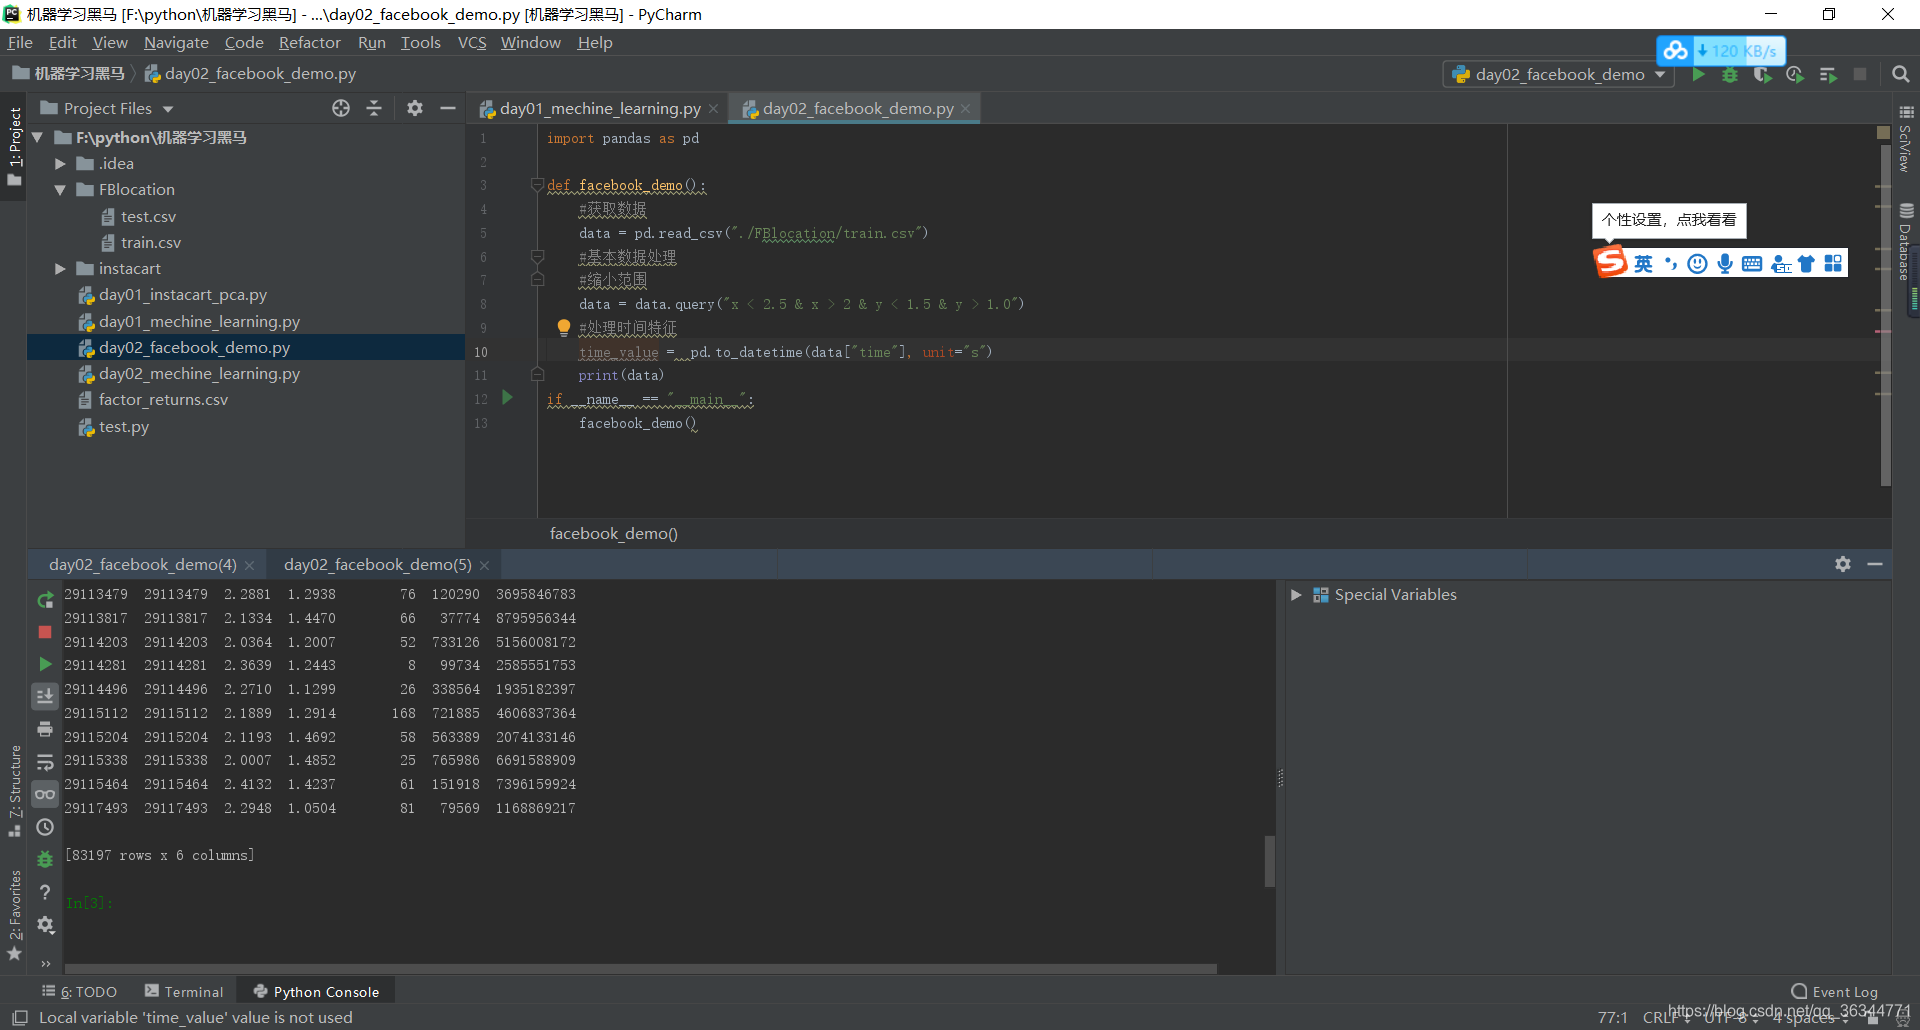Screen dimensions: 1920x1030
Task: Toggle scroll to end in console
Action: pos(45,696)
